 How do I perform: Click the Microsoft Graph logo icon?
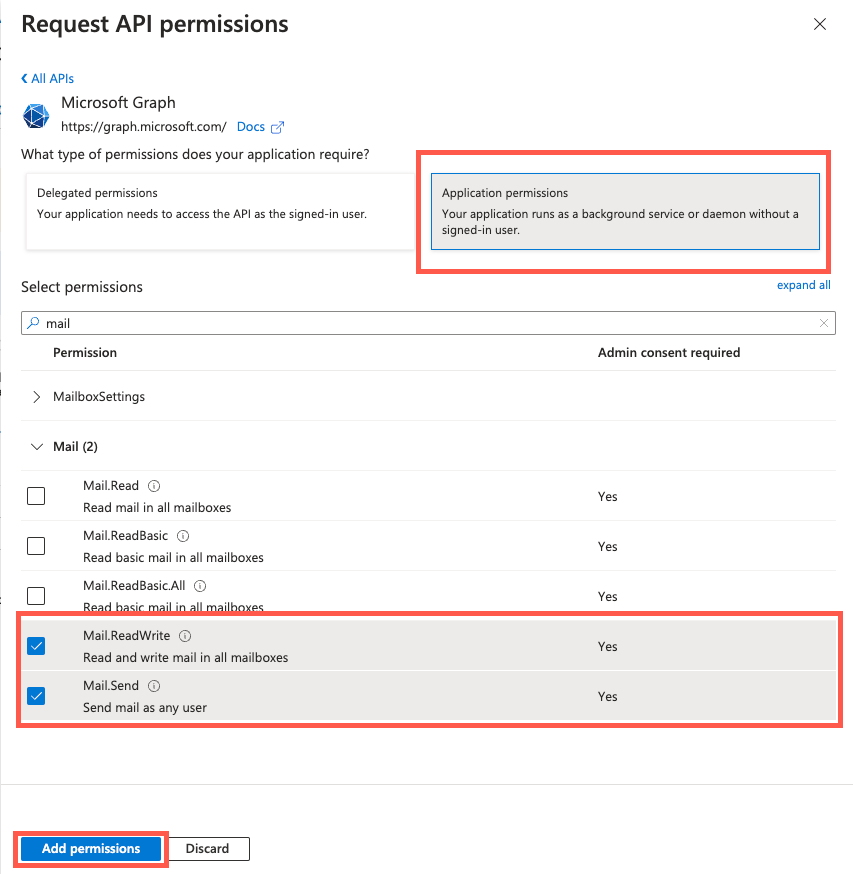pyautogui.click(x=36, y=115)
